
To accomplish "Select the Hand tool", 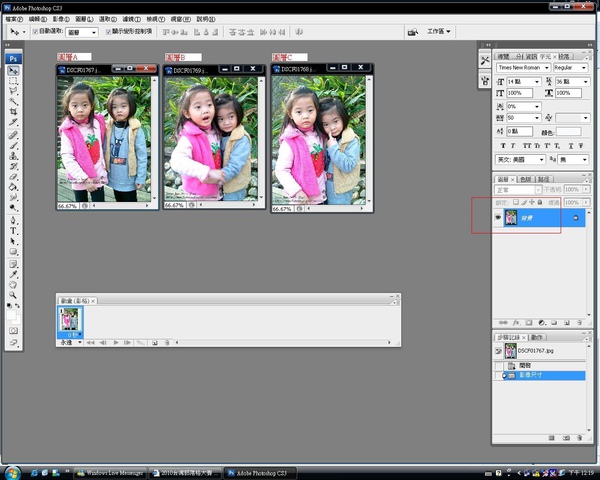I will coord(13,285).
